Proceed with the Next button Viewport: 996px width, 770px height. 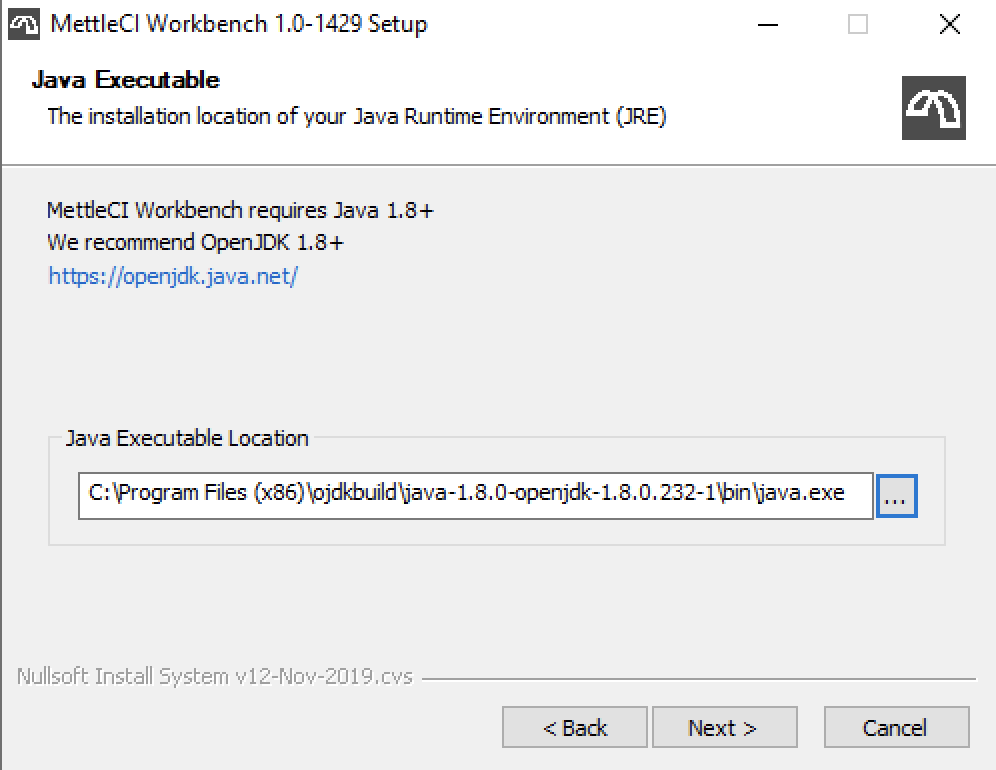tap(725, 727)
